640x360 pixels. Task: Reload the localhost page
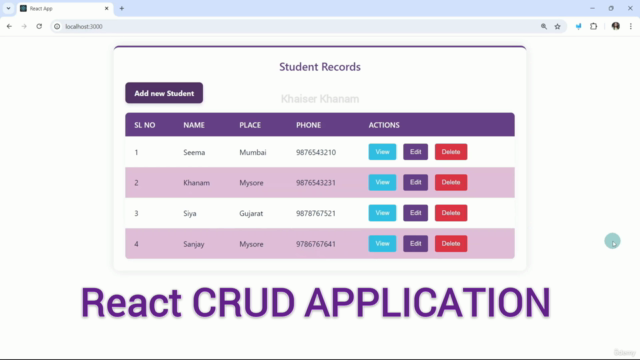pos(39,27)
